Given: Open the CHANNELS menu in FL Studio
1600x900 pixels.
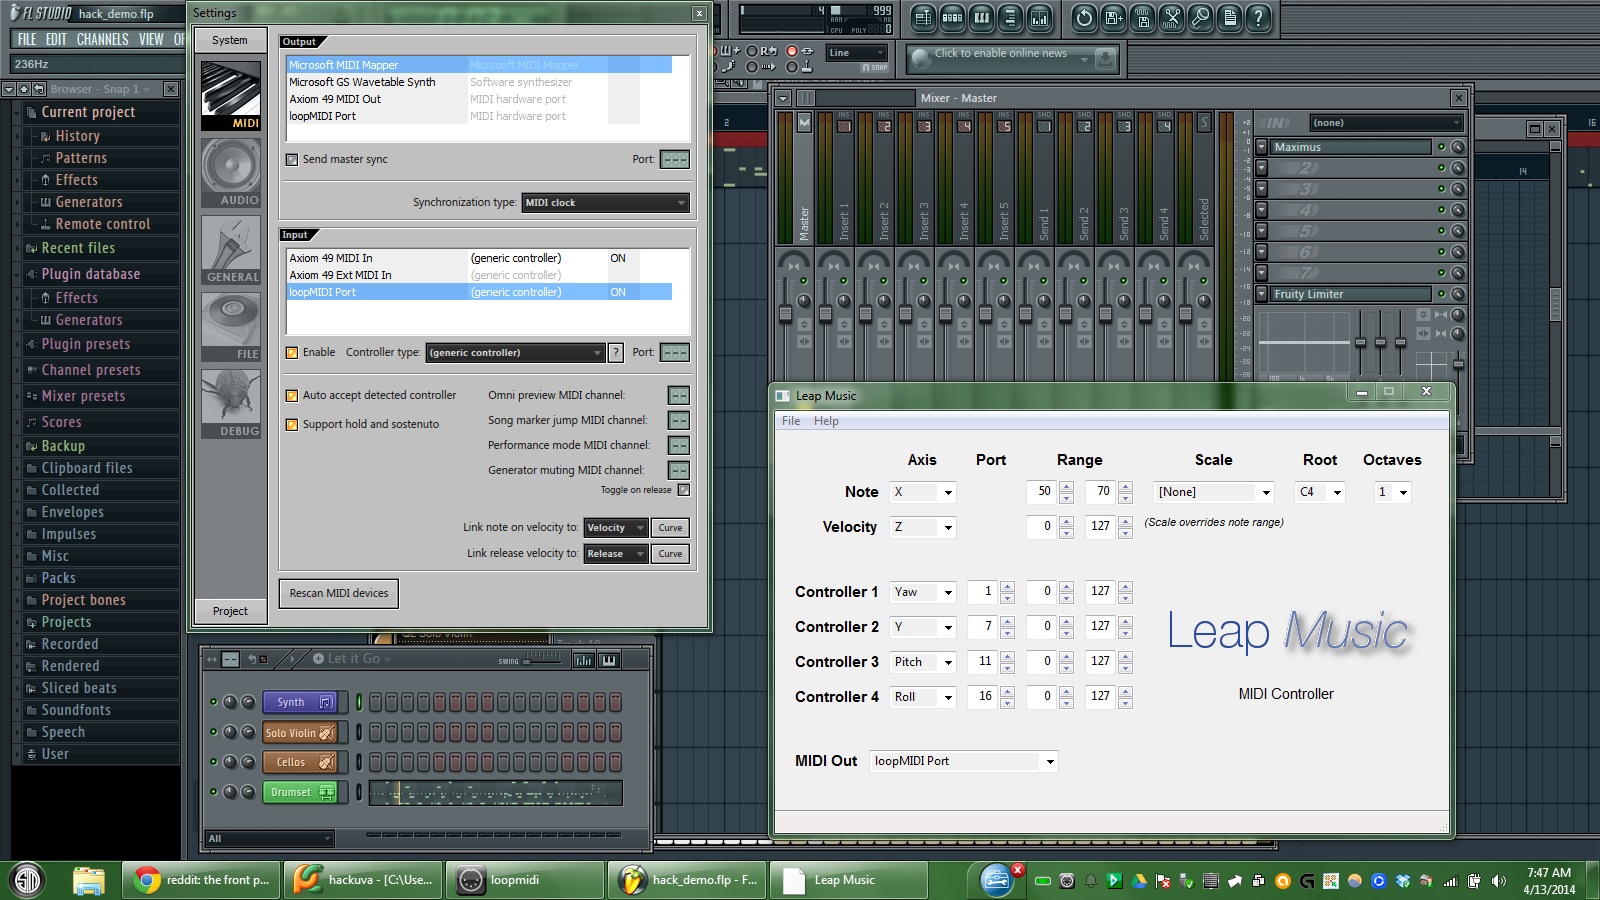Looking at the screenshot, I should 102,39.
